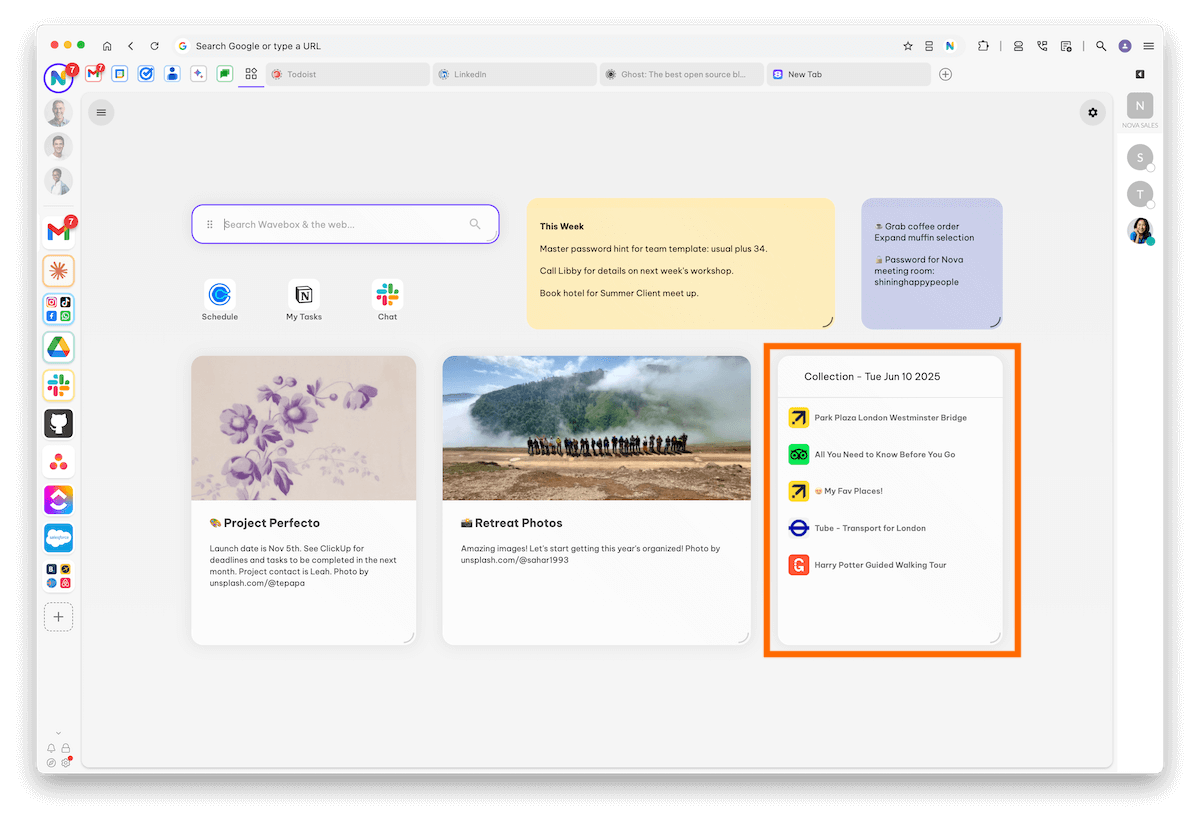This screenshot has width=1200, height=822.
Task: Open the social media apps group icon
Action: coord(59,309)
